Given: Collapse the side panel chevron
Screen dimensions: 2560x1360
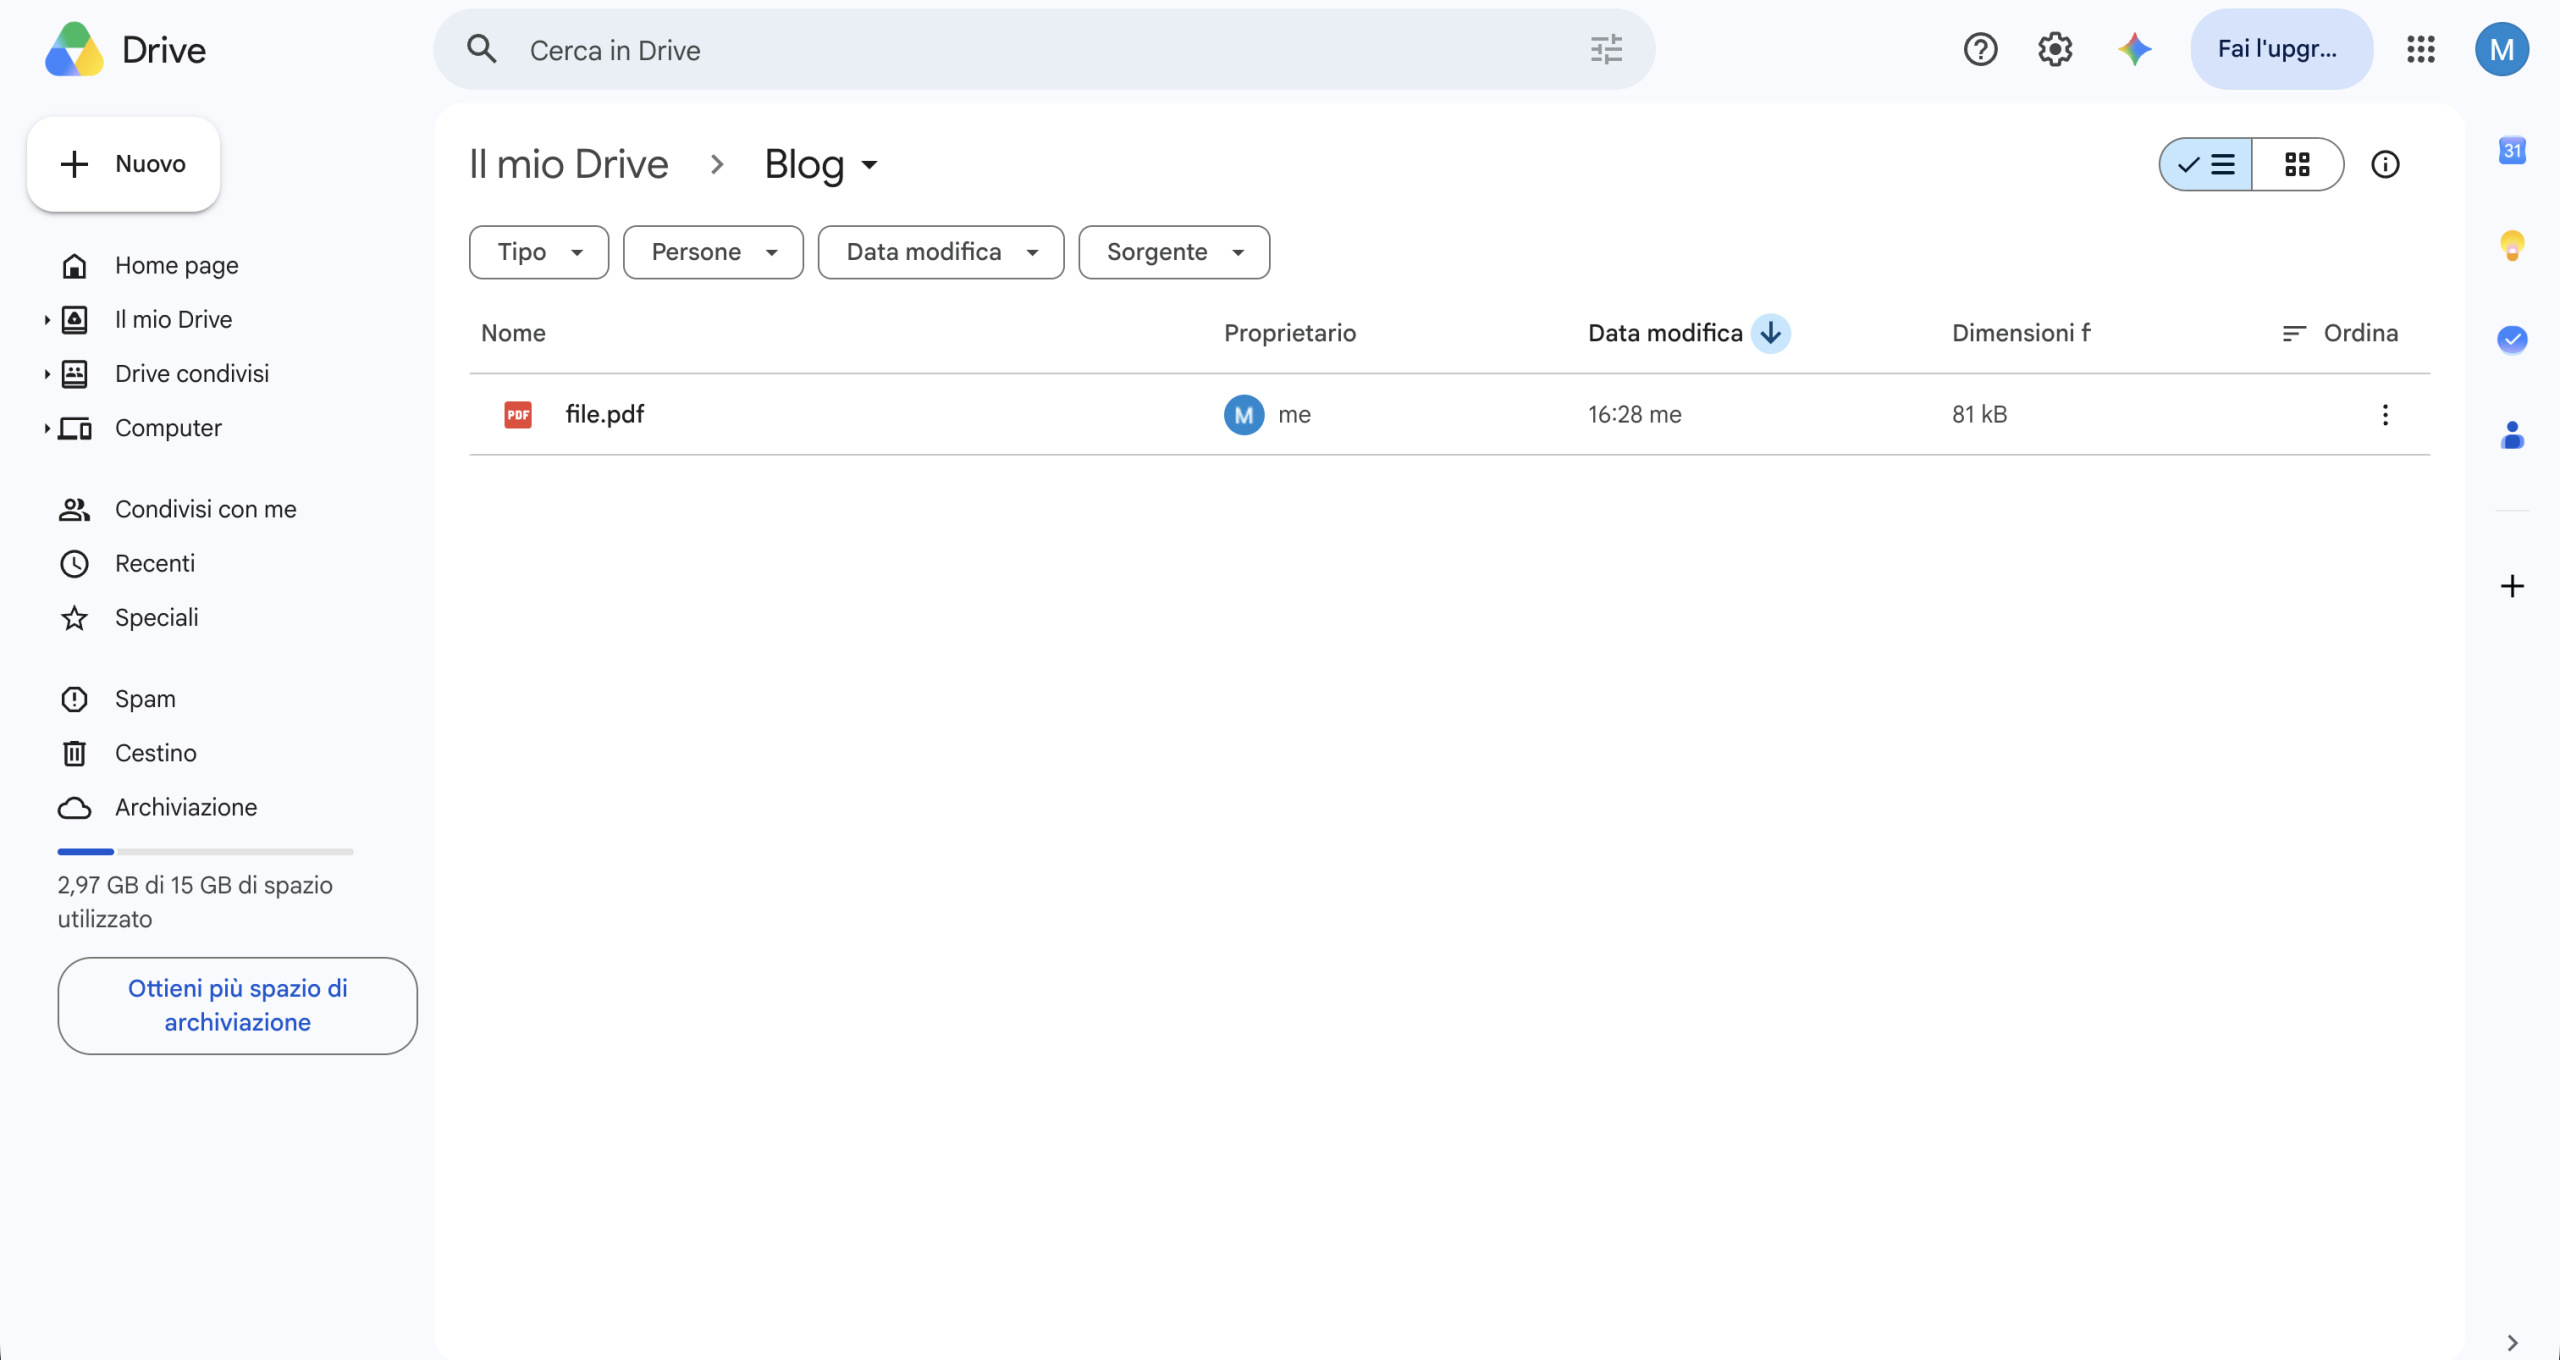Looking at the screenshot, I should [2512, 1342].
